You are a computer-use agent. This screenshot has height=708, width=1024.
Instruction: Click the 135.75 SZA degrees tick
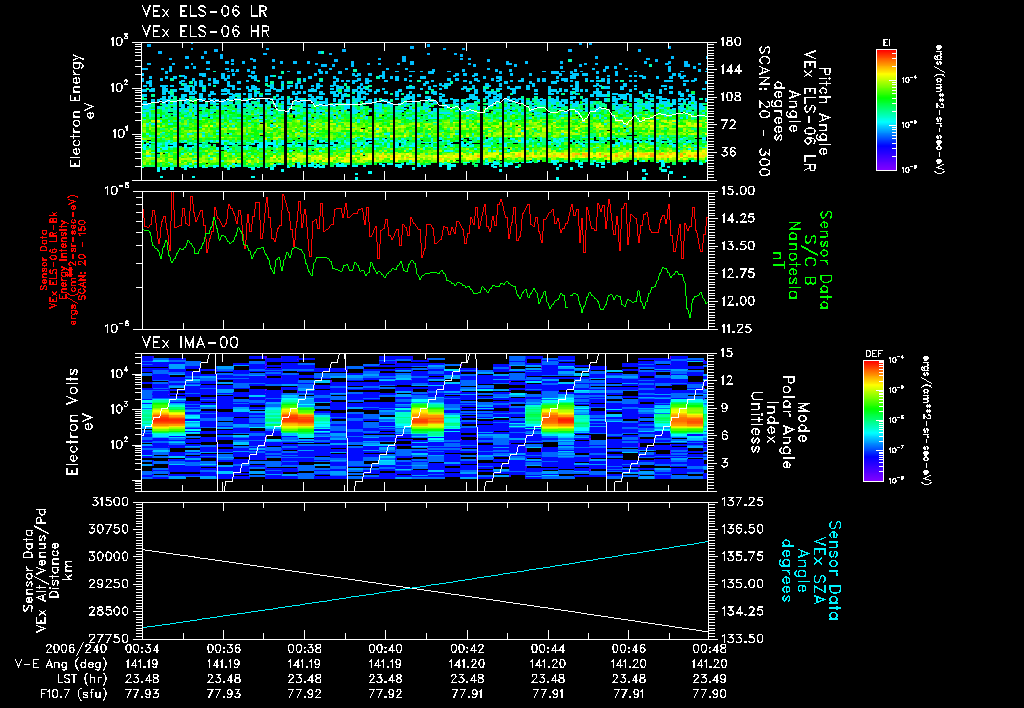(741, 556)
